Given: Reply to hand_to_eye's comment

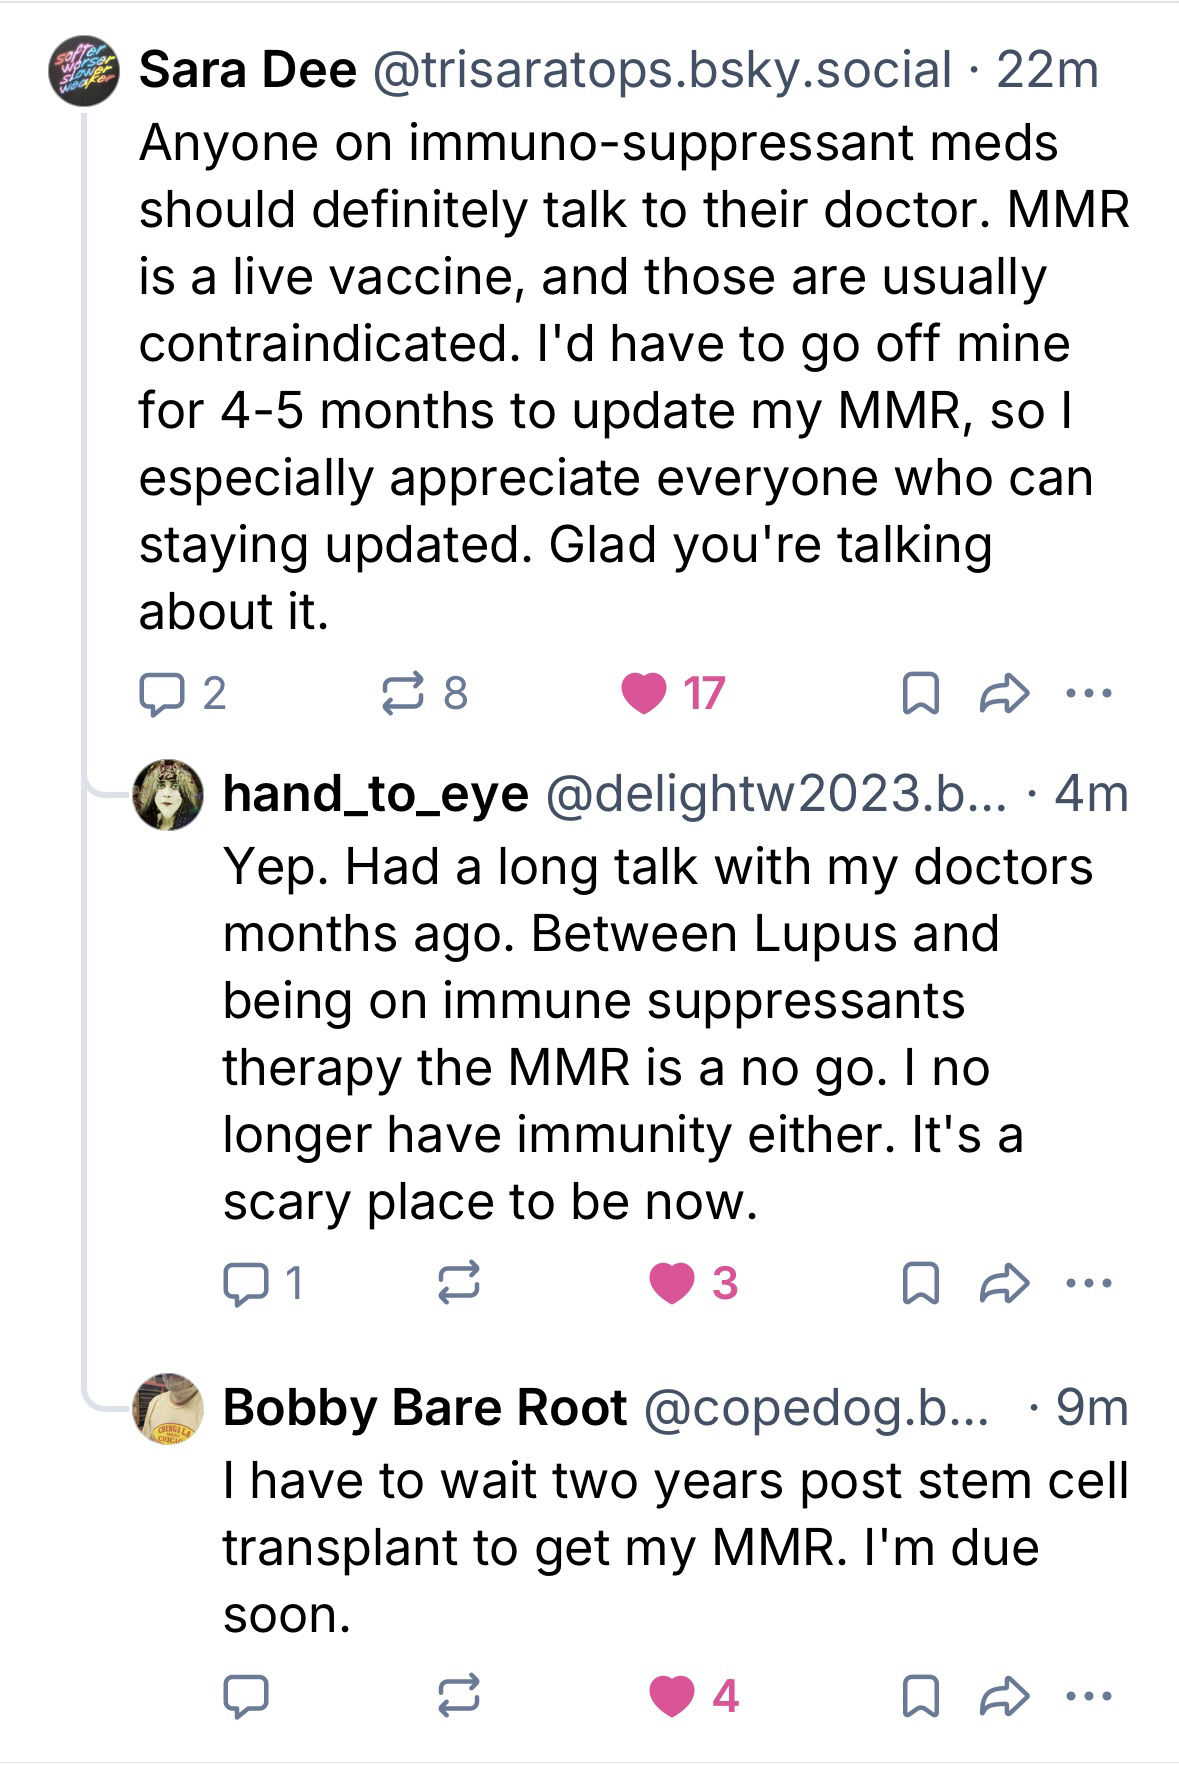Looking at the screenshot, I should (x=242, y=1283).
